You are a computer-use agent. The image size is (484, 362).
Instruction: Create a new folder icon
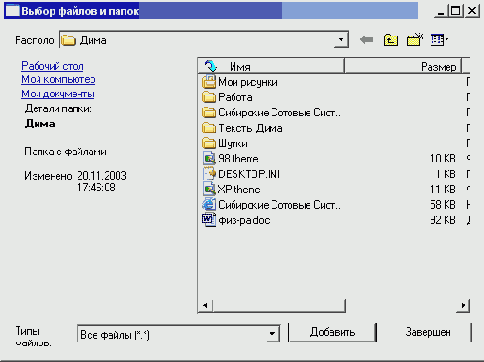coord(415,40)
